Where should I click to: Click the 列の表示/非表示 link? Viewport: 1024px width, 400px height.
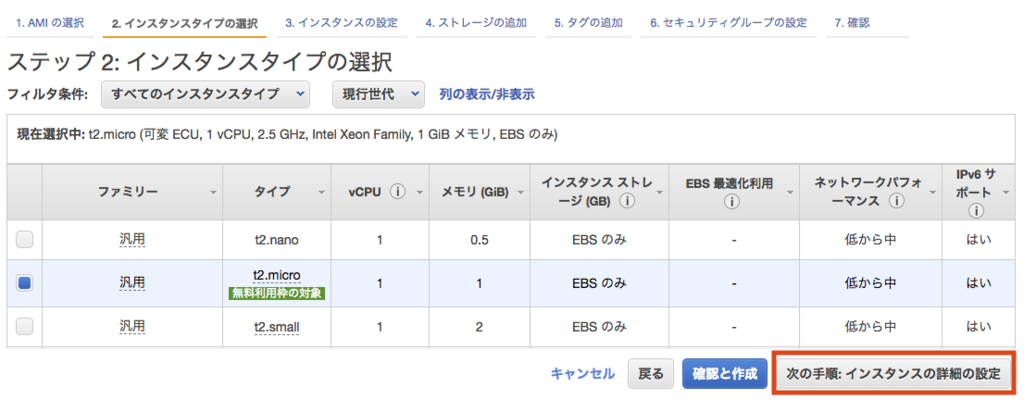point(487,94)
